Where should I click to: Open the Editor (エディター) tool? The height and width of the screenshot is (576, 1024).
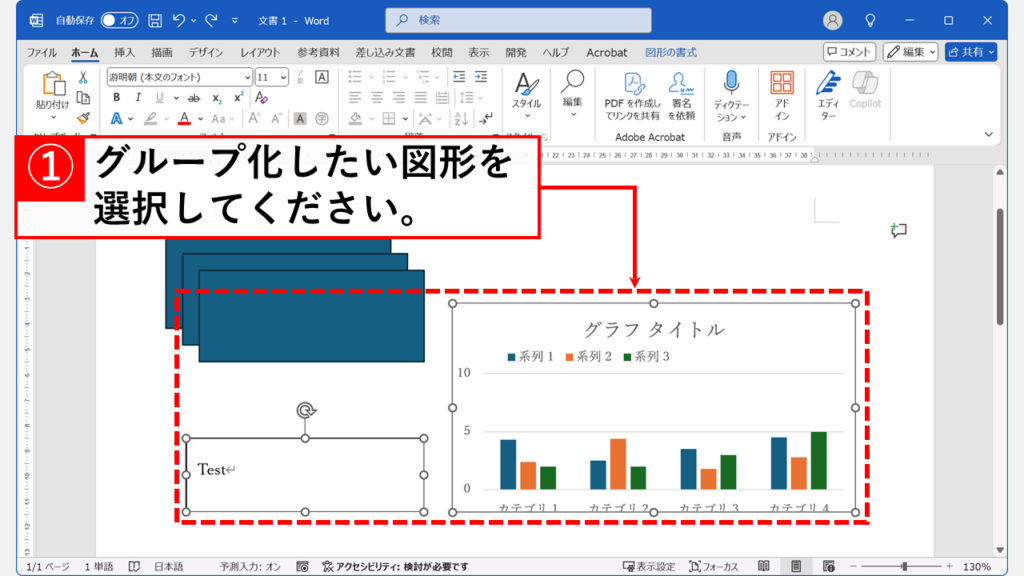click(828, 95)
